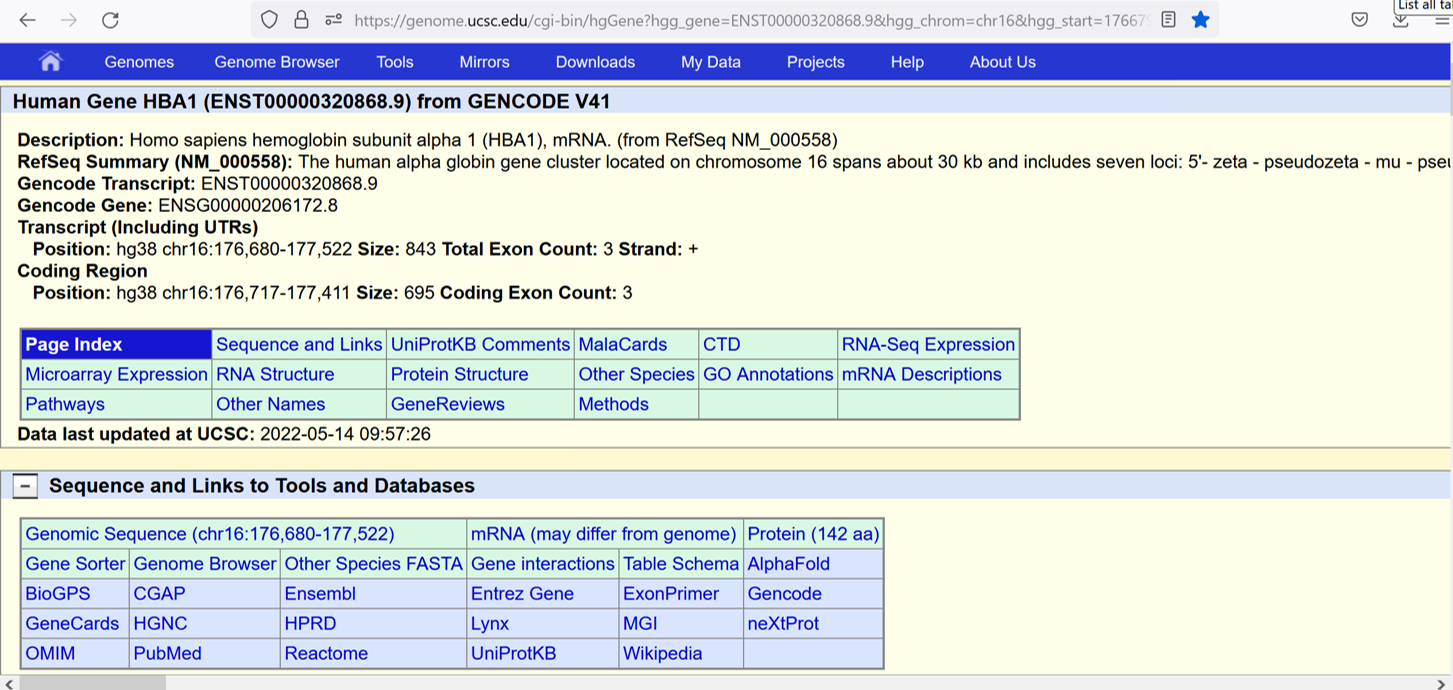Jump to UniProtKB Comments section
The width and height of the screenshot is (1453, 690).
pos(481,344)
